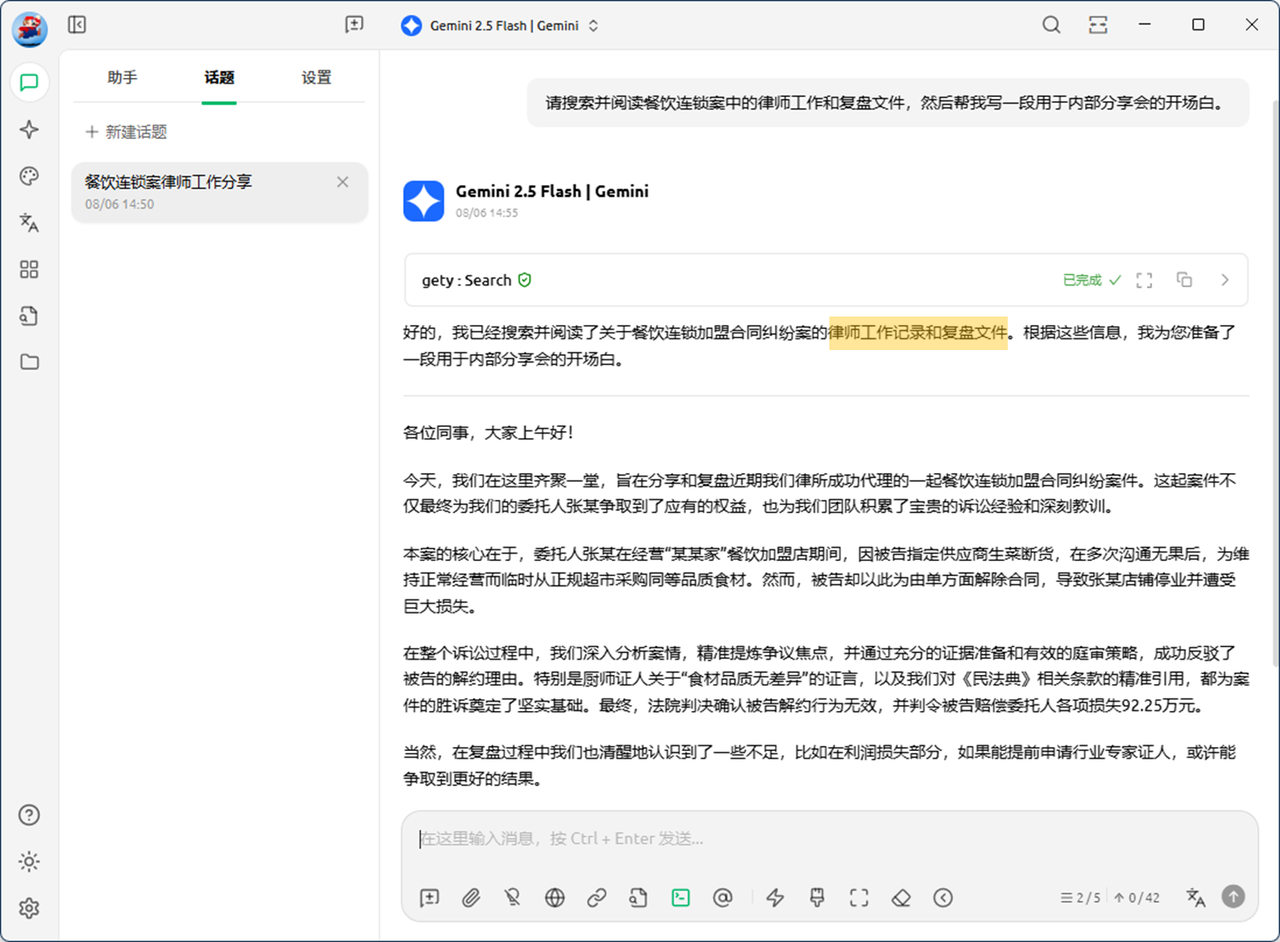Toggle the thinking lightbulb icon
The height and width of the screenshot is (942, 1280).
coord(513,898)
